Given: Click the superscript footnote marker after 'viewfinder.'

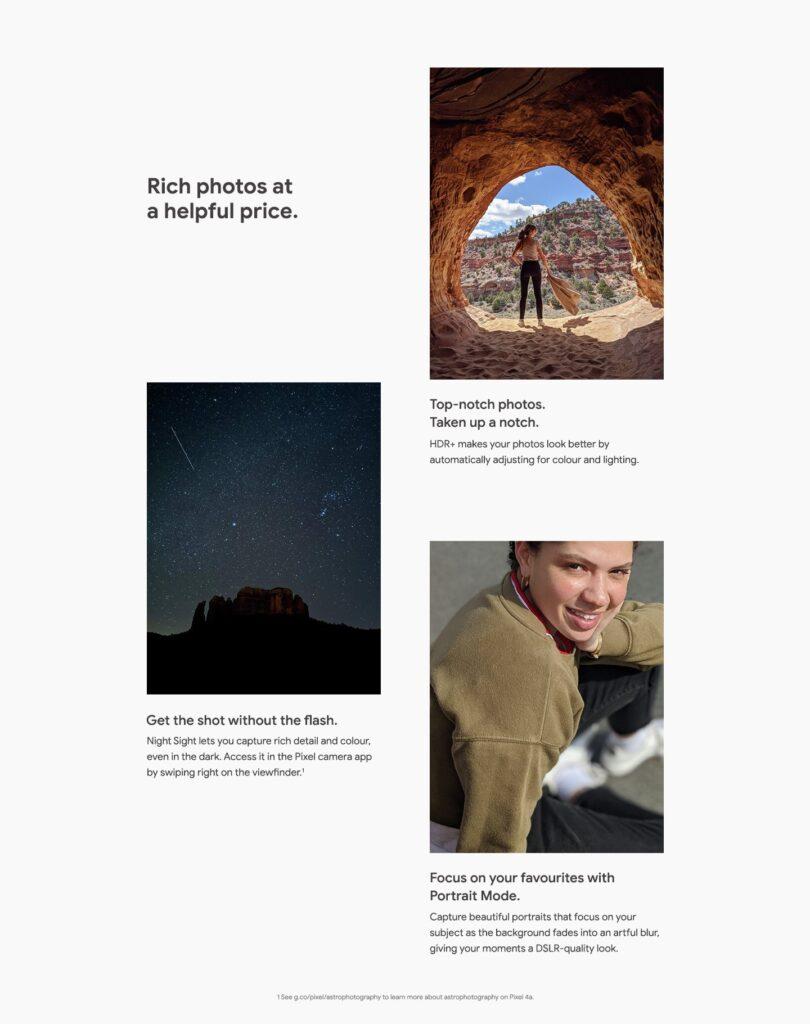Looking at the screenshot, I should 304,770.
